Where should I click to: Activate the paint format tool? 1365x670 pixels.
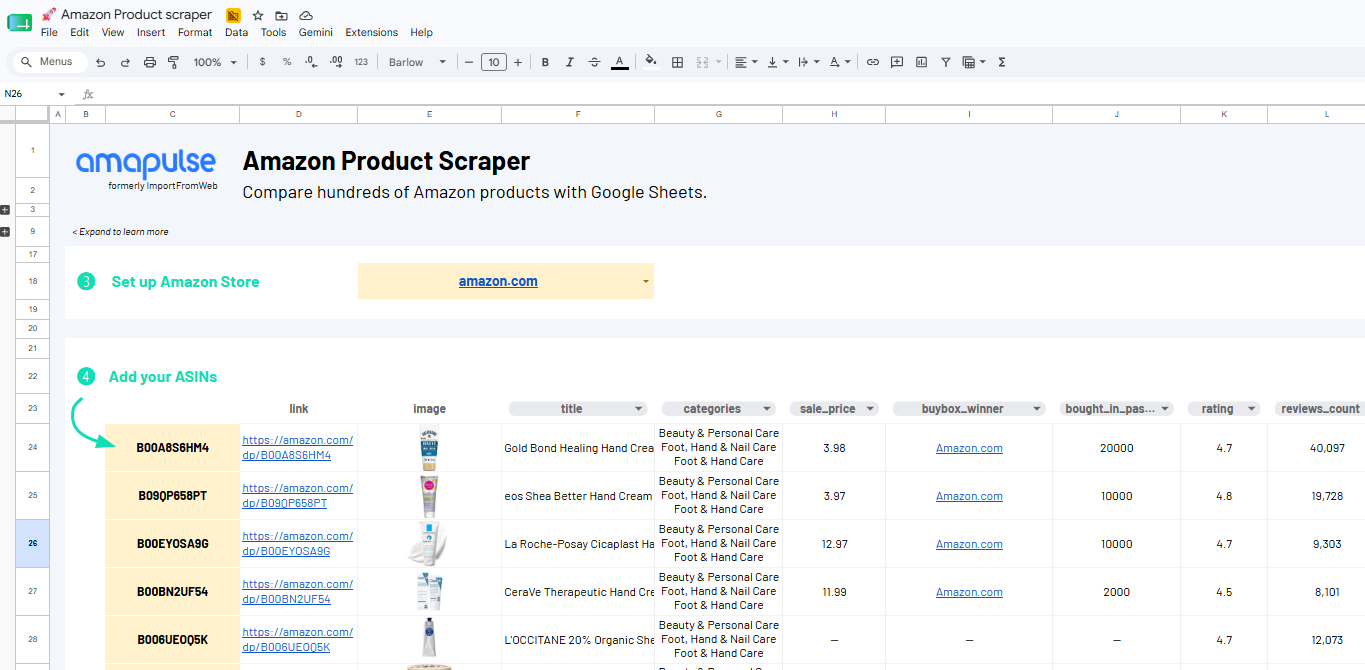(x=174, y=62)
